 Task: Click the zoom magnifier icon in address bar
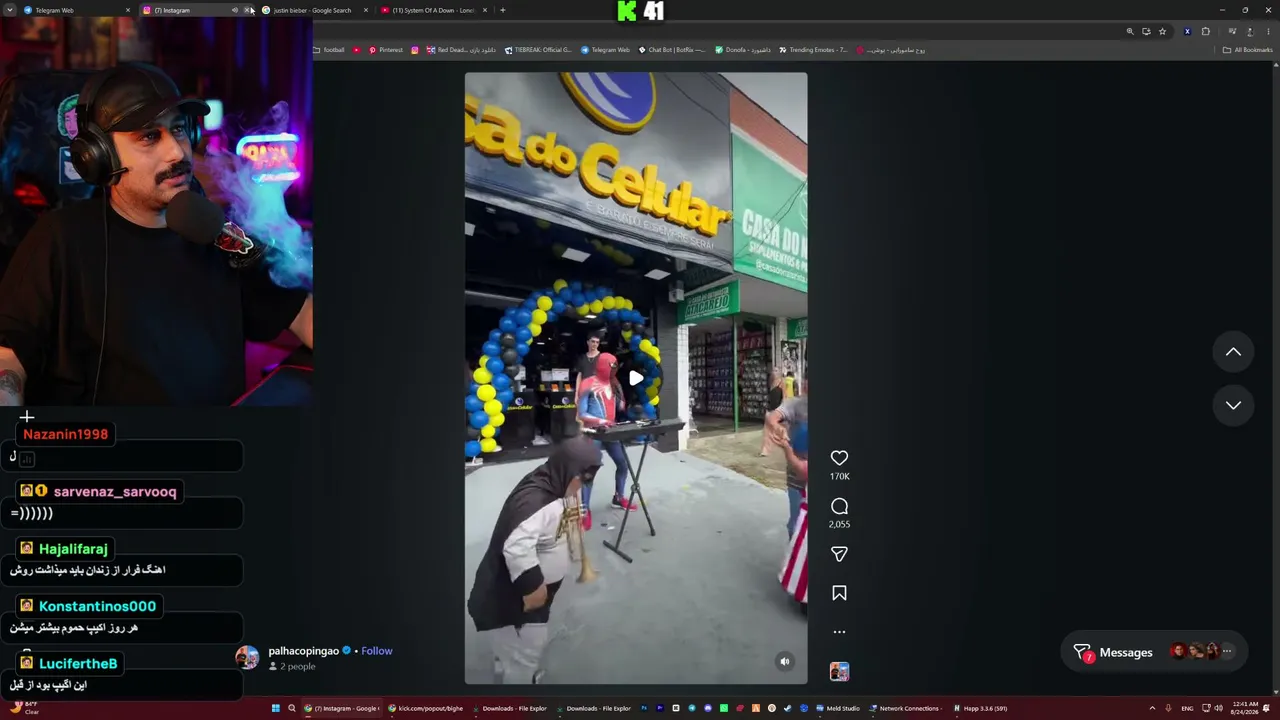(1130, 31)
